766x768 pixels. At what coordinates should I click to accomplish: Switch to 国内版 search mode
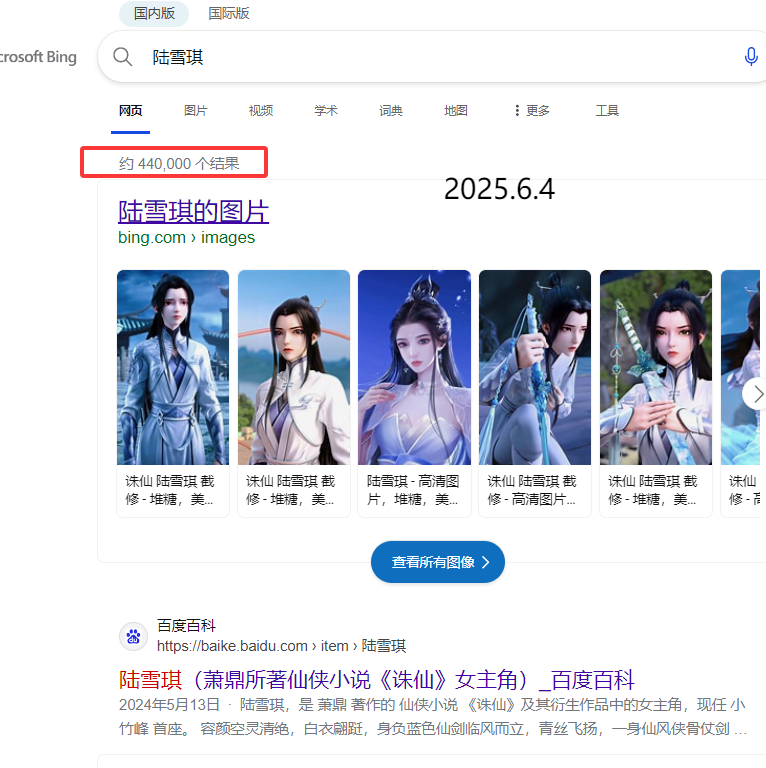154,13
